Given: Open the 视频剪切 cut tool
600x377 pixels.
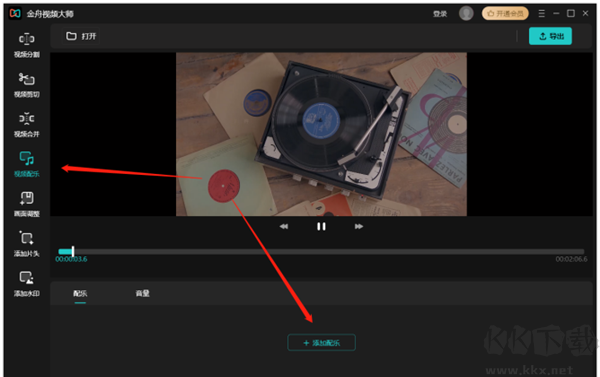Looking at the screenshot, I should [x=26, y=85].
